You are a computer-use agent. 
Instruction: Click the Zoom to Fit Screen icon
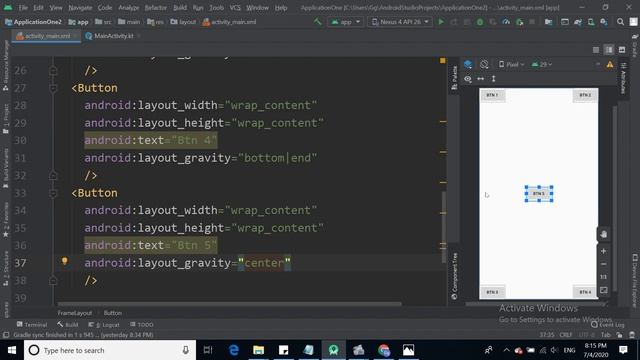(604, 290)
